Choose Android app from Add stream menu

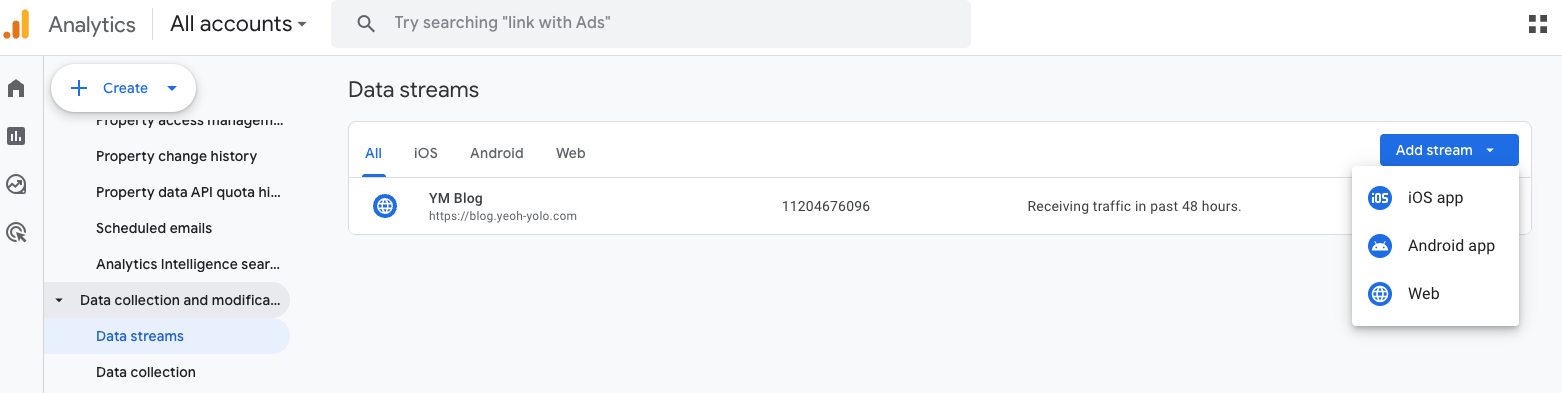(x=1435, y=246)
